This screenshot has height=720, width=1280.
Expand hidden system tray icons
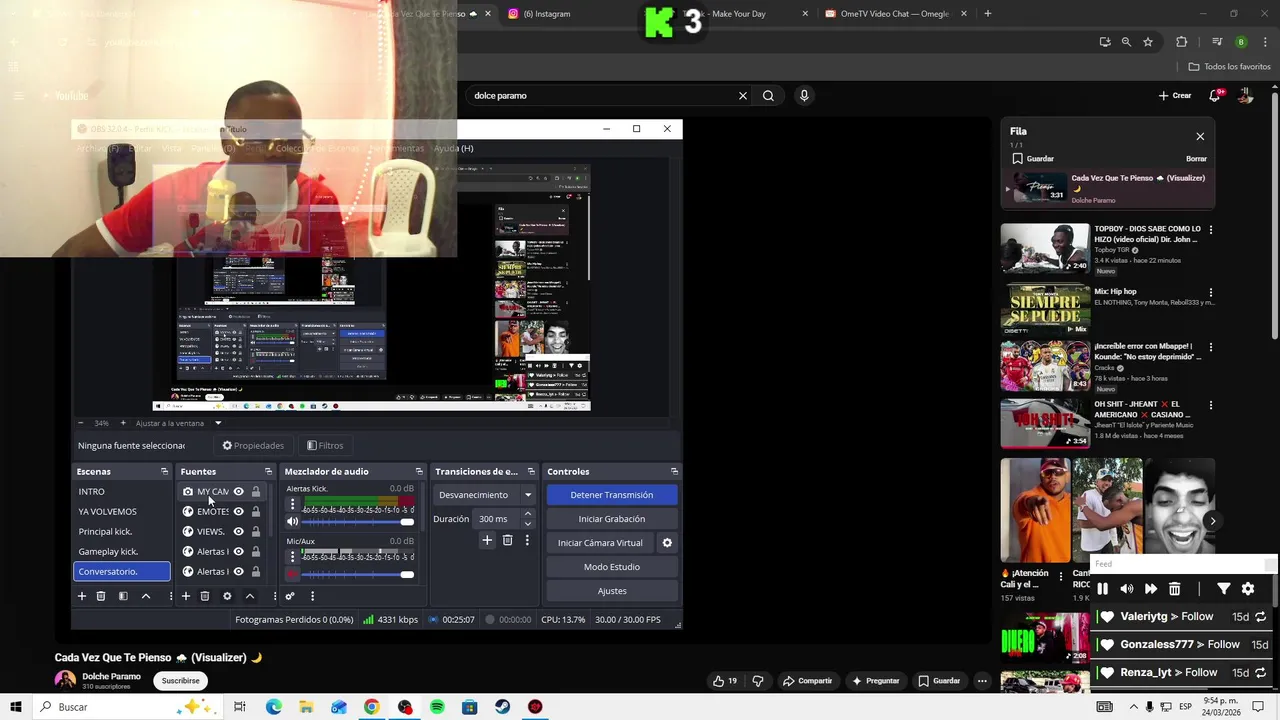pyautogui.click(x=1133, y=707)
